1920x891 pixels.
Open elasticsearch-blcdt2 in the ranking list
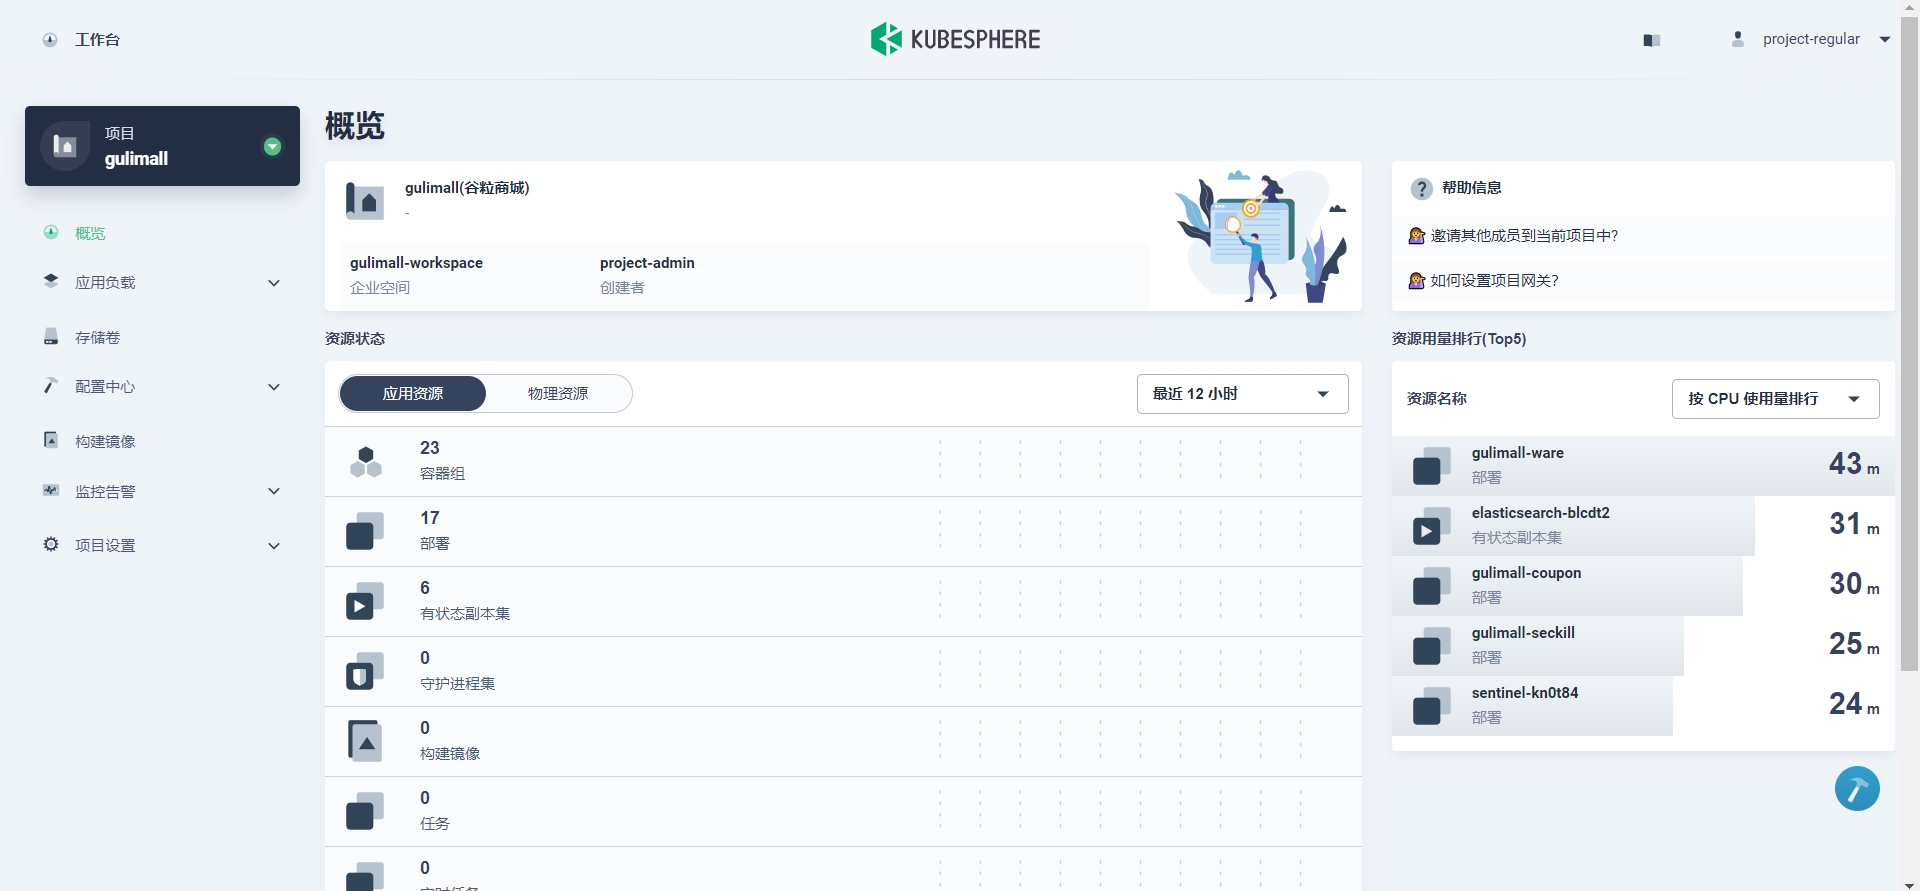1643,526
